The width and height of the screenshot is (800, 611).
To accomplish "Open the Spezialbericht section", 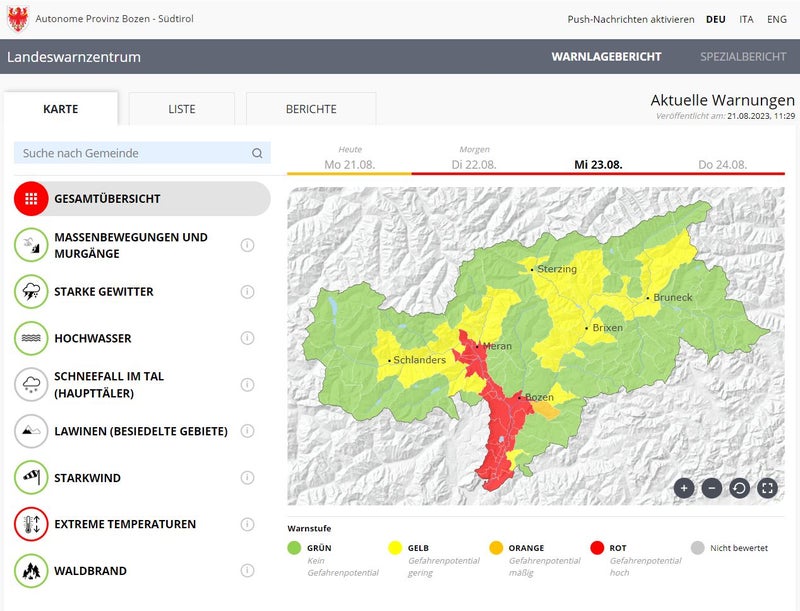I will click(743, 57).
